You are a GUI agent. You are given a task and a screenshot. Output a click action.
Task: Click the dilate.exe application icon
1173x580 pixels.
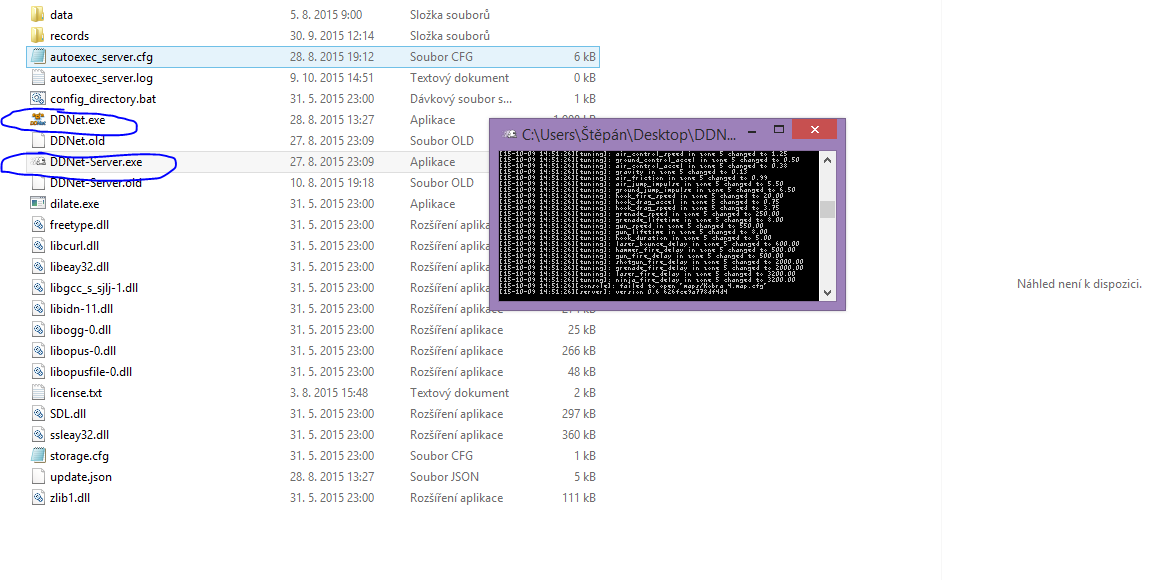tap(38, 204)
